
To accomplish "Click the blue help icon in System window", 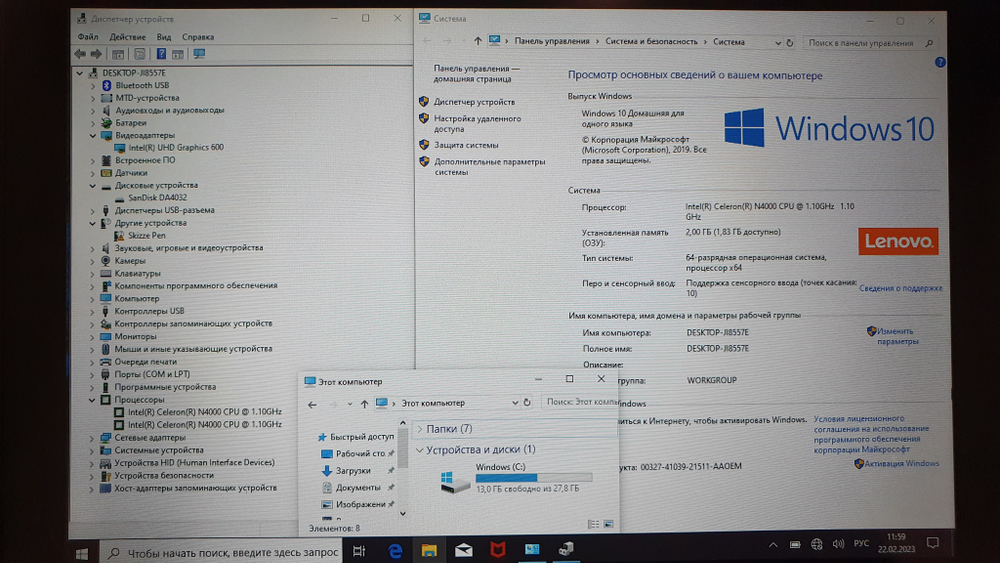I will (939, 62).
